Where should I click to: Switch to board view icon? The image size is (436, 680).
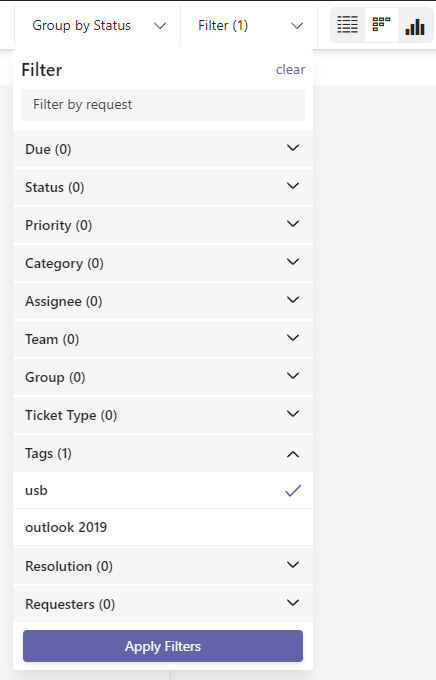tap(381, 25)
